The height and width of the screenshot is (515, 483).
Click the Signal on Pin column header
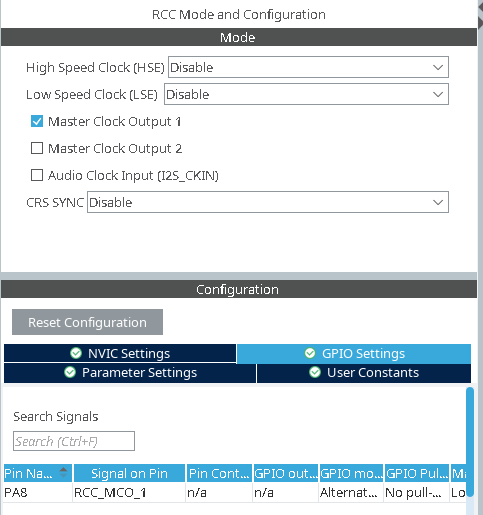(x=129, y=473)
